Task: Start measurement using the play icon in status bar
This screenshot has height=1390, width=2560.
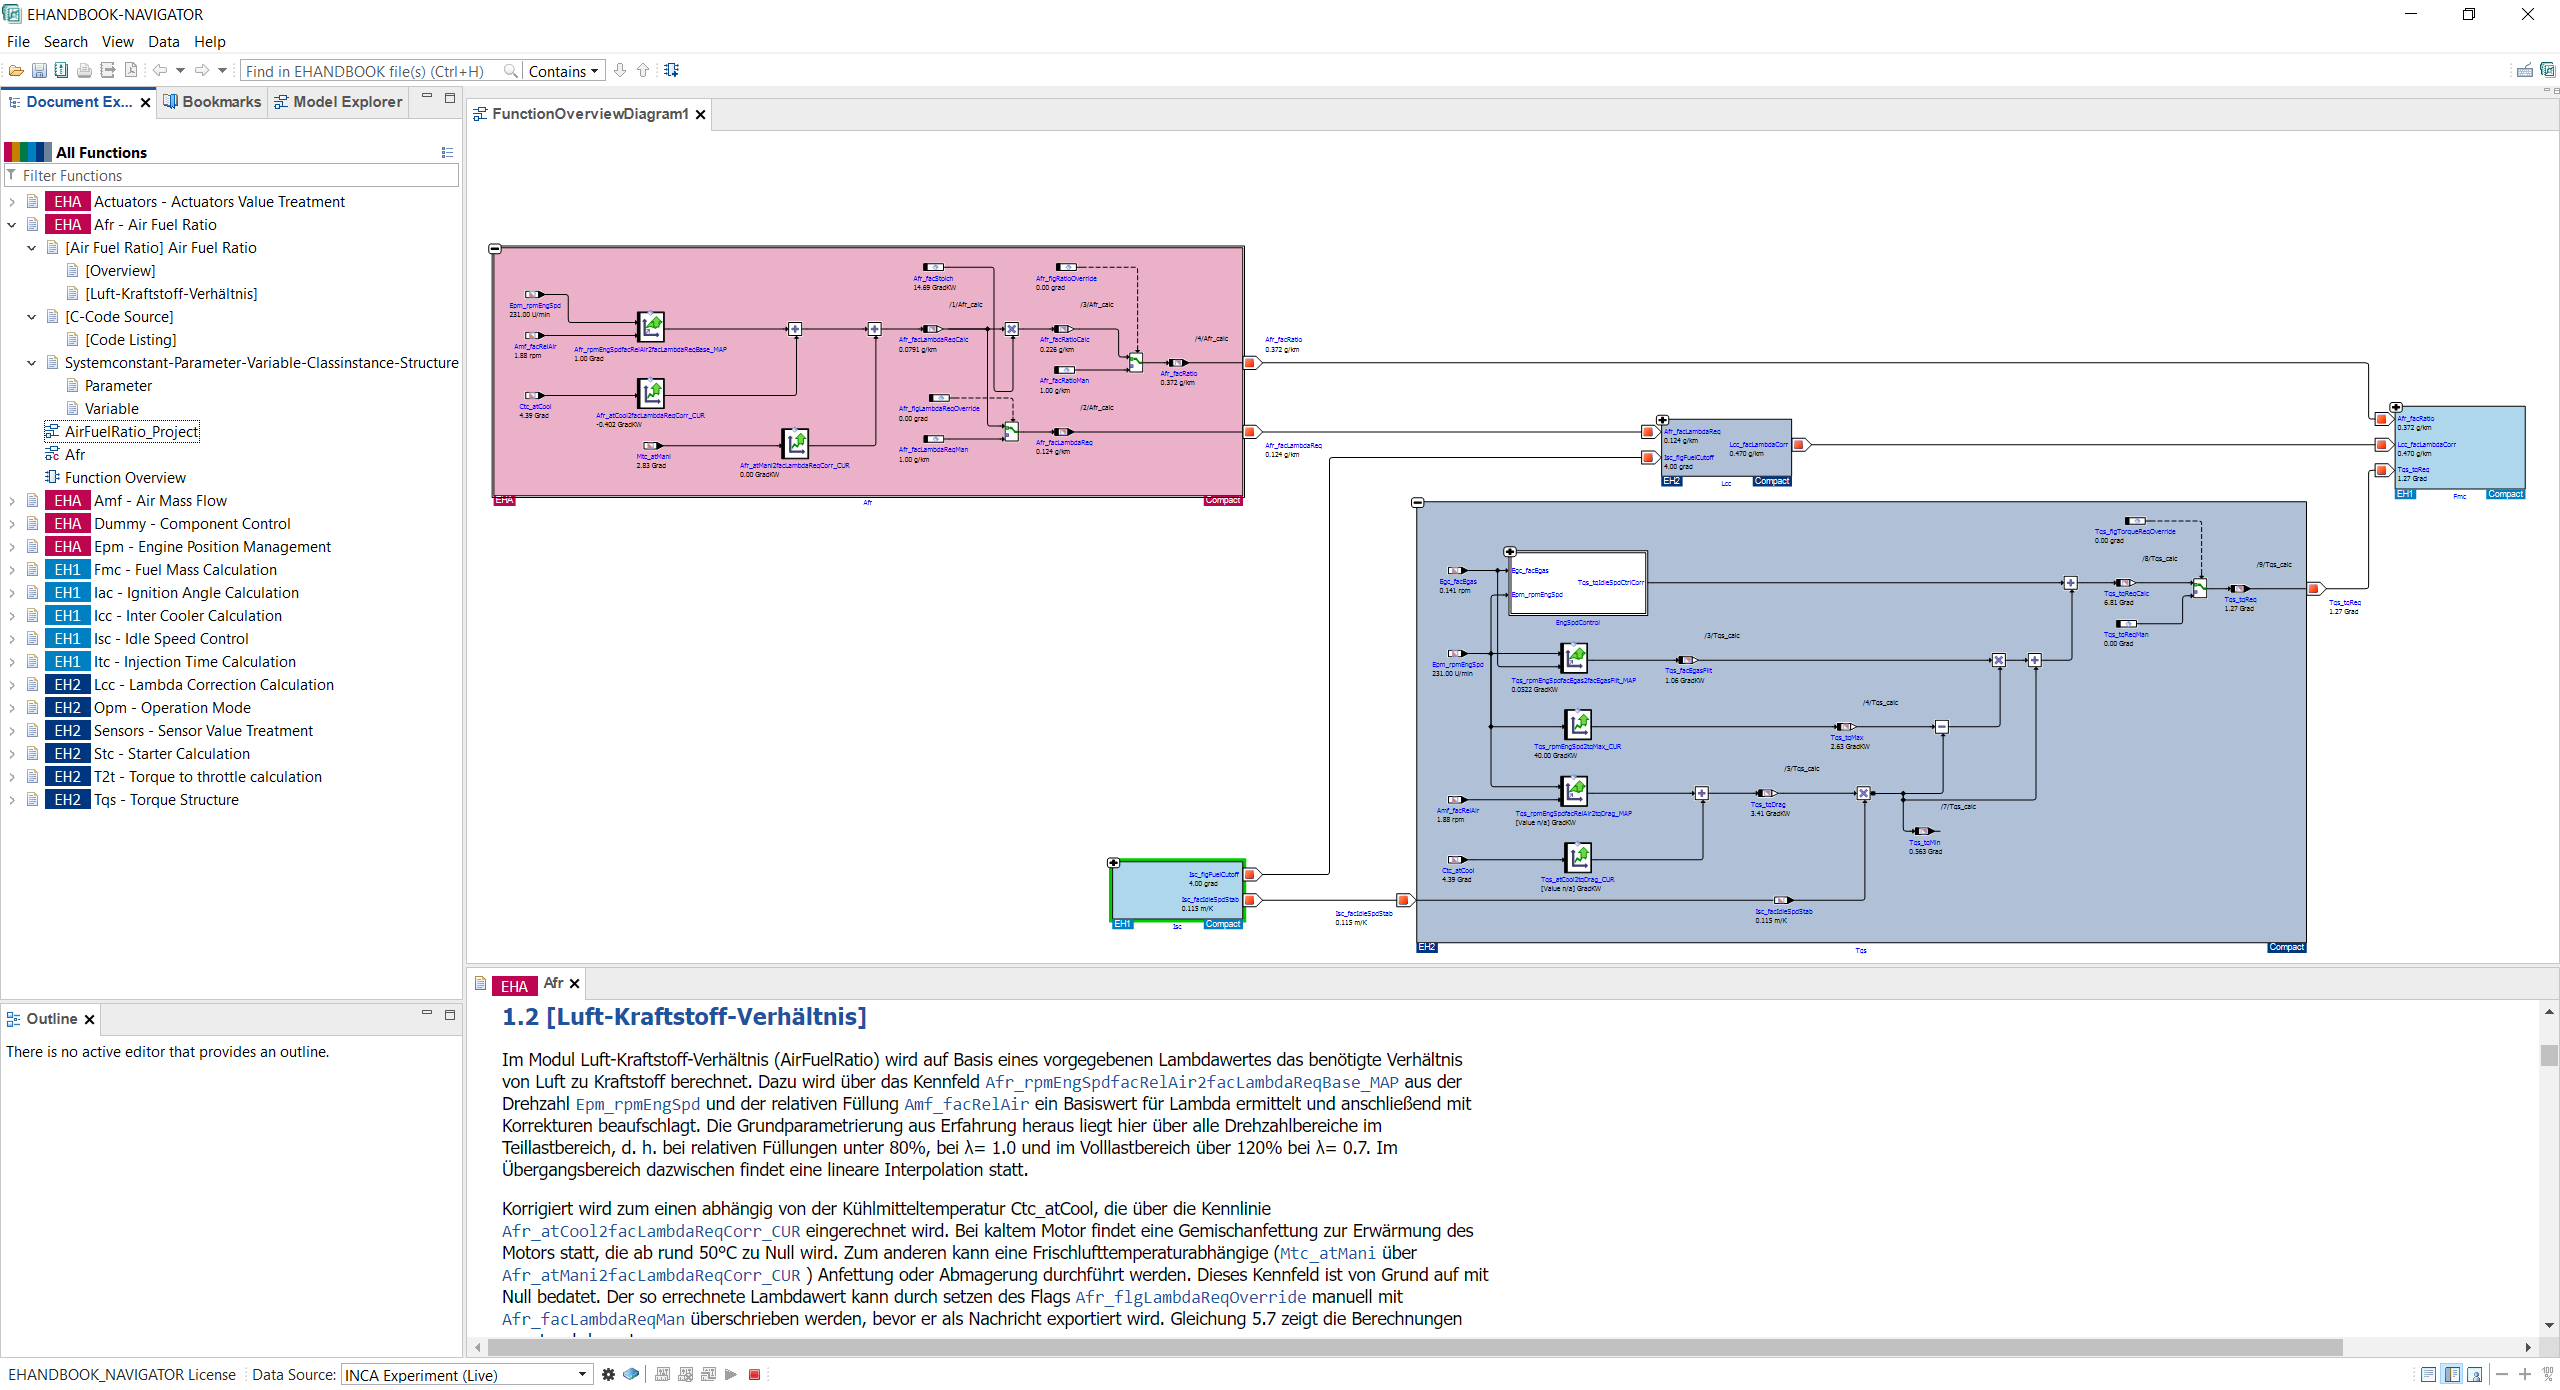Action: click(x=731, y=1375)
